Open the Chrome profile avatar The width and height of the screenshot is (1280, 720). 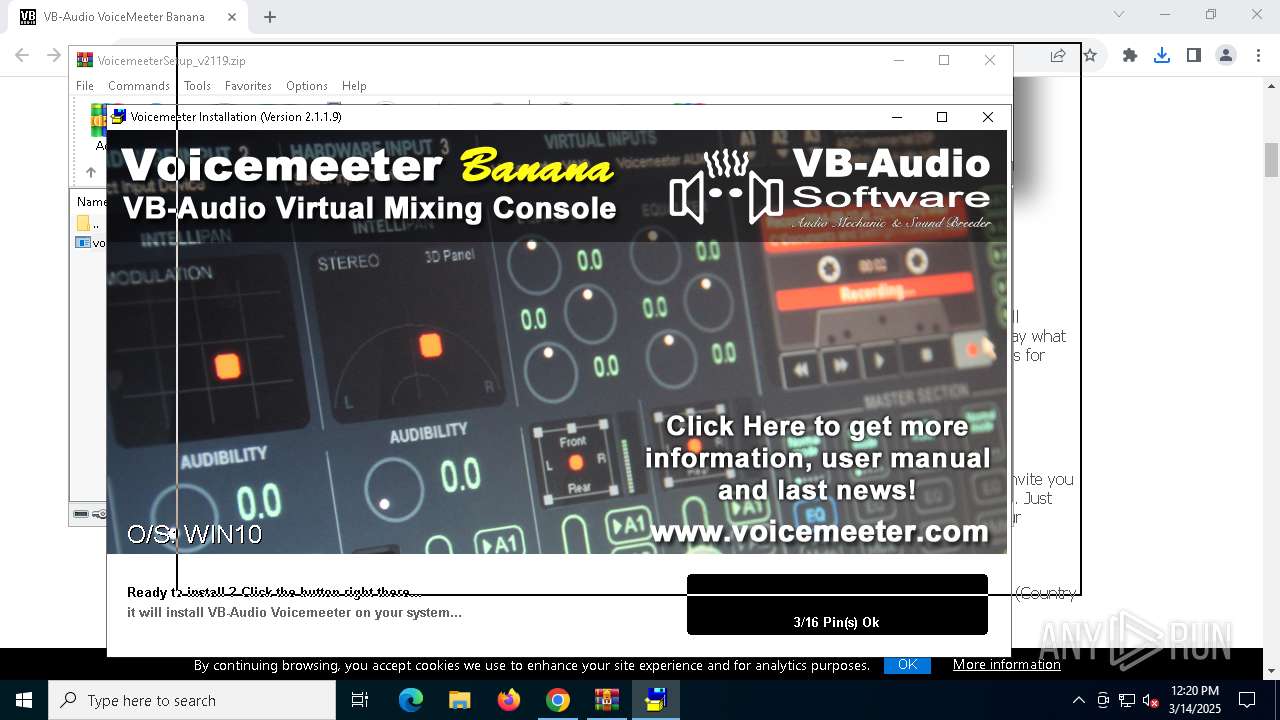1226,56
